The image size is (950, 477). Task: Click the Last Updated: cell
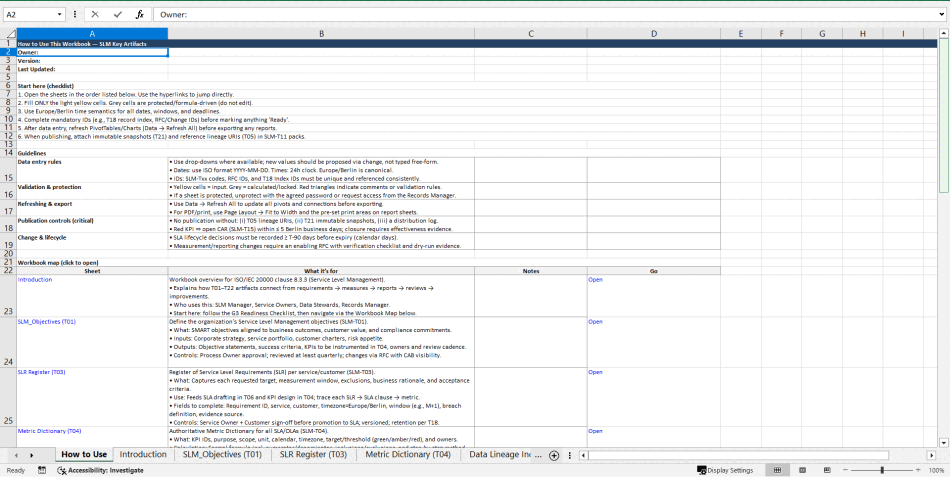[92, 69]
